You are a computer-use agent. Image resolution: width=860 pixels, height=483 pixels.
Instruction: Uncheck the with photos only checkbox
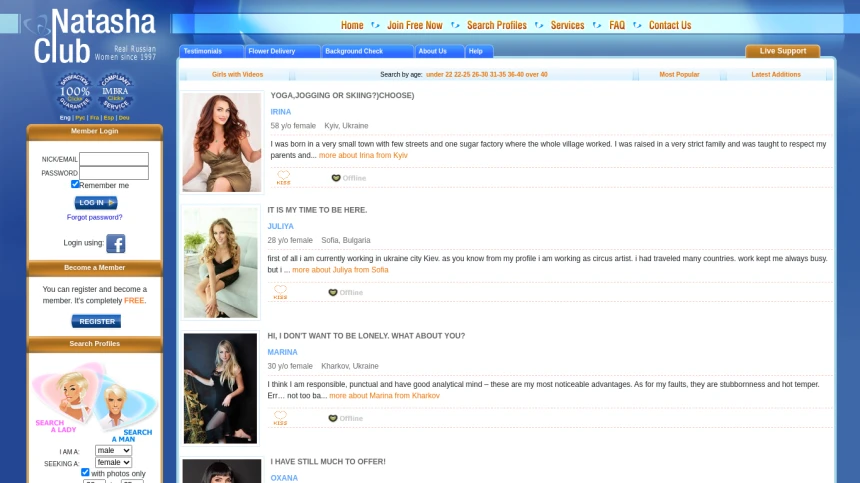pos(85,473)
